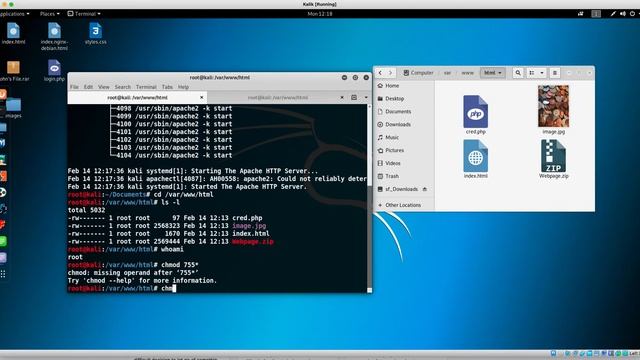Open the show applications grid in dock
The height and width of the screenshot is (360, 640).
click(3, 274)
